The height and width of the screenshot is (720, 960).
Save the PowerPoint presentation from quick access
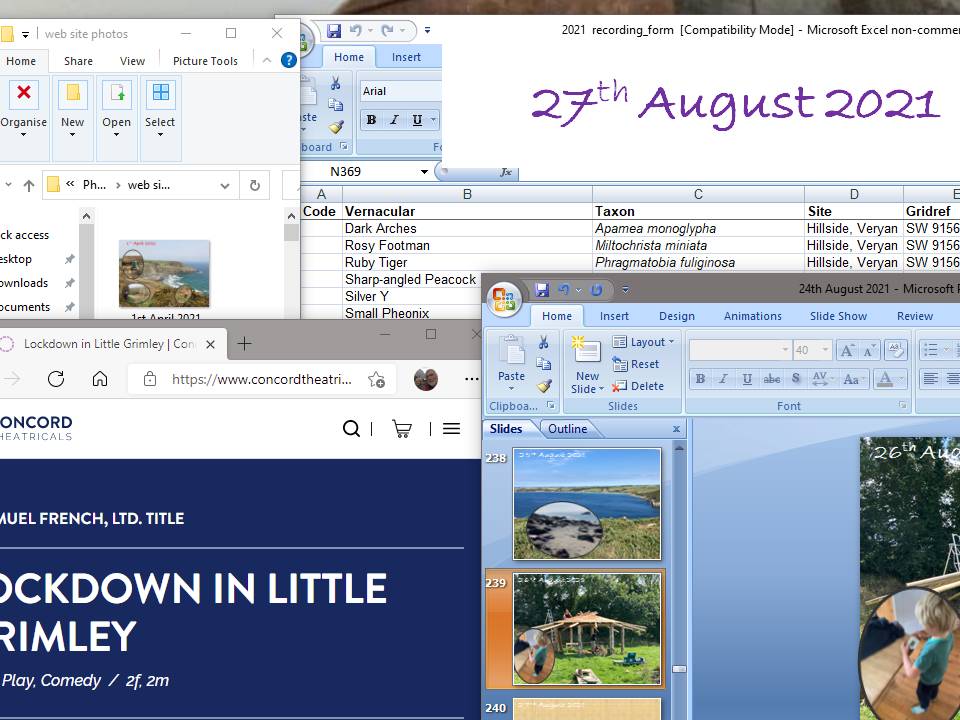click(542, 290)
